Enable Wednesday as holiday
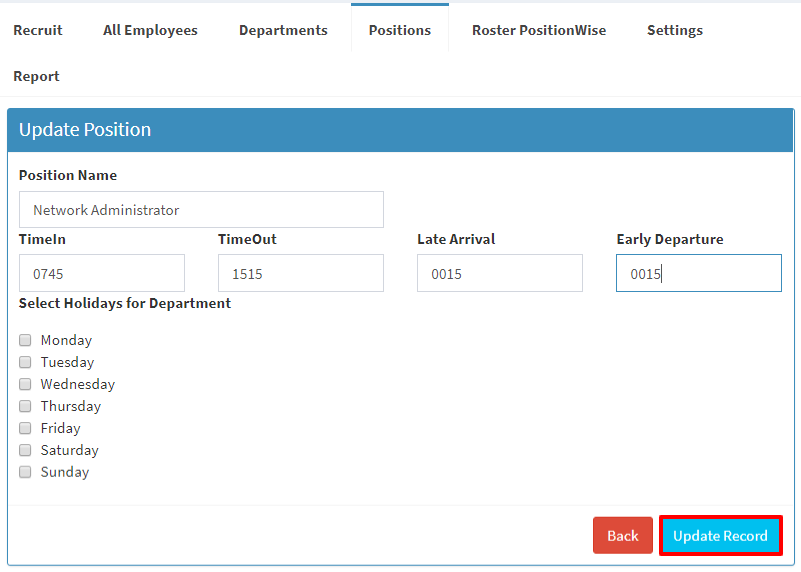 (x=25, y=384)
